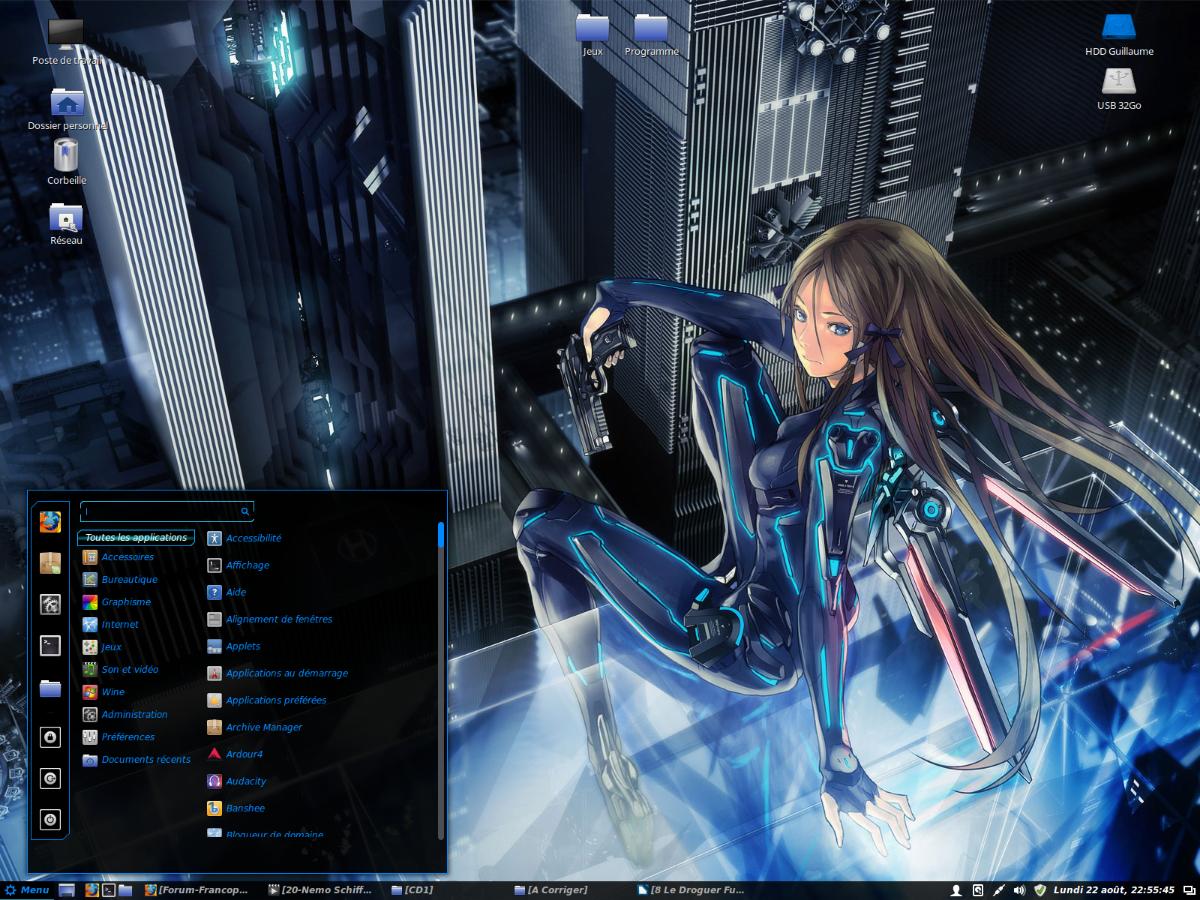
Task: Launch Terminal from menu favorites sidebar
Action: (x=50, y=646)
